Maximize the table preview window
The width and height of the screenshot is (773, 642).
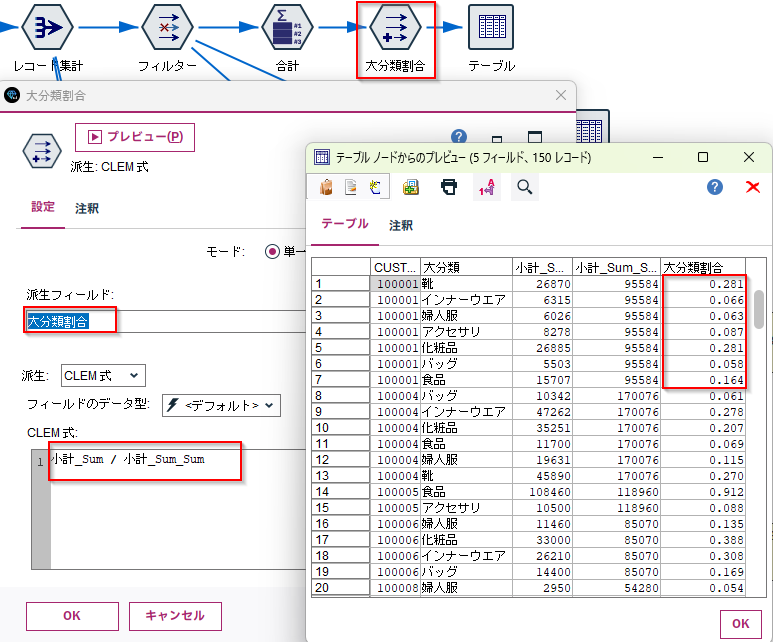coord(703,157)
